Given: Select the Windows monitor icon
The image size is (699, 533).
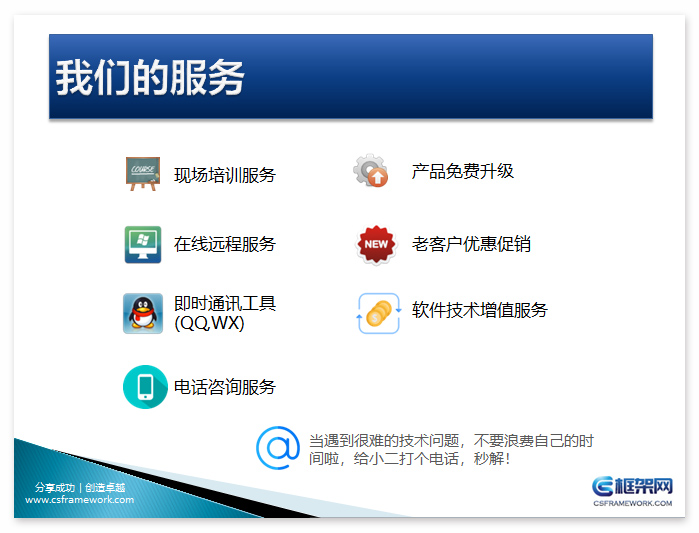Looking at the screenshot, I should click(143, 244).
